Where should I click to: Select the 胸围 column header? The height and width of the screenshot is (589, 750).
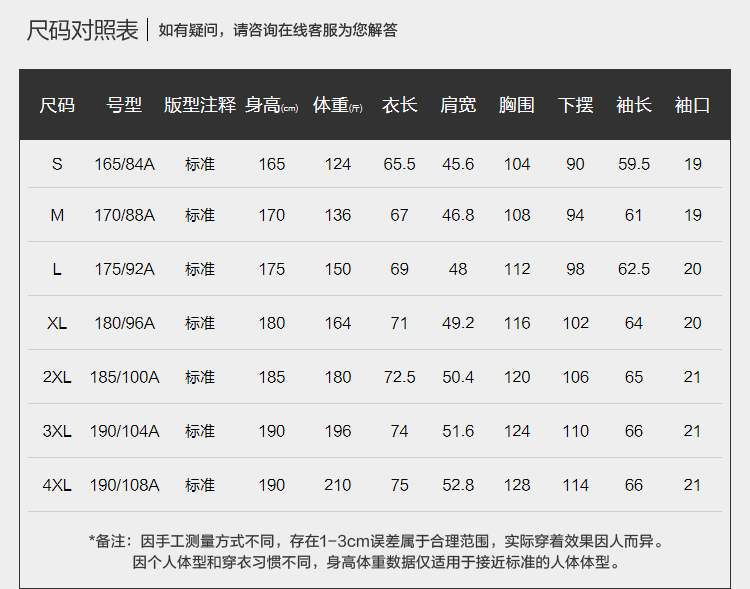point(517,105)
